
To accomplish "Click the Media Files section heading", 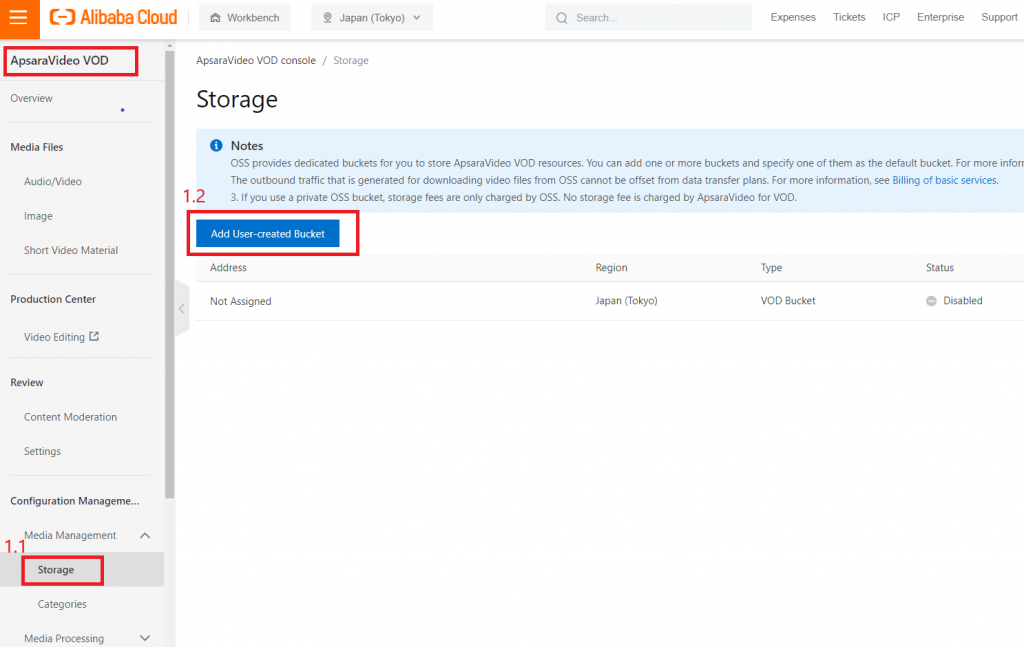I will tap(37, 147).
